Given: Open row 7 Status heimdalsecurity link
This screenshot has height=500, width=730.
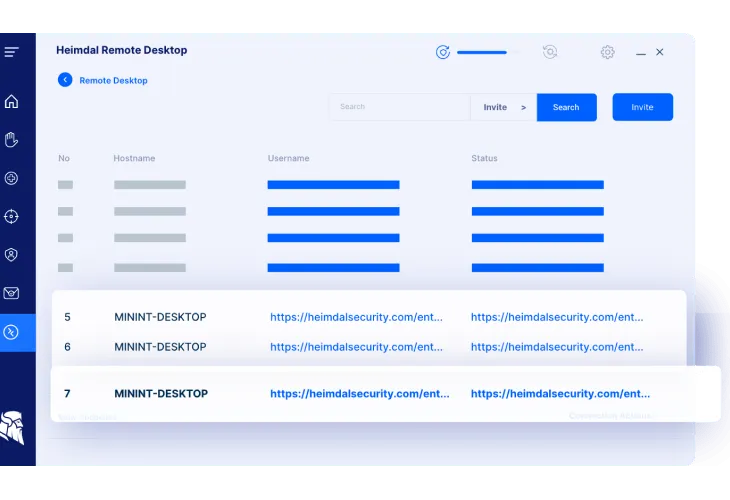Looking at the screenshot, I should coord(560,393).
